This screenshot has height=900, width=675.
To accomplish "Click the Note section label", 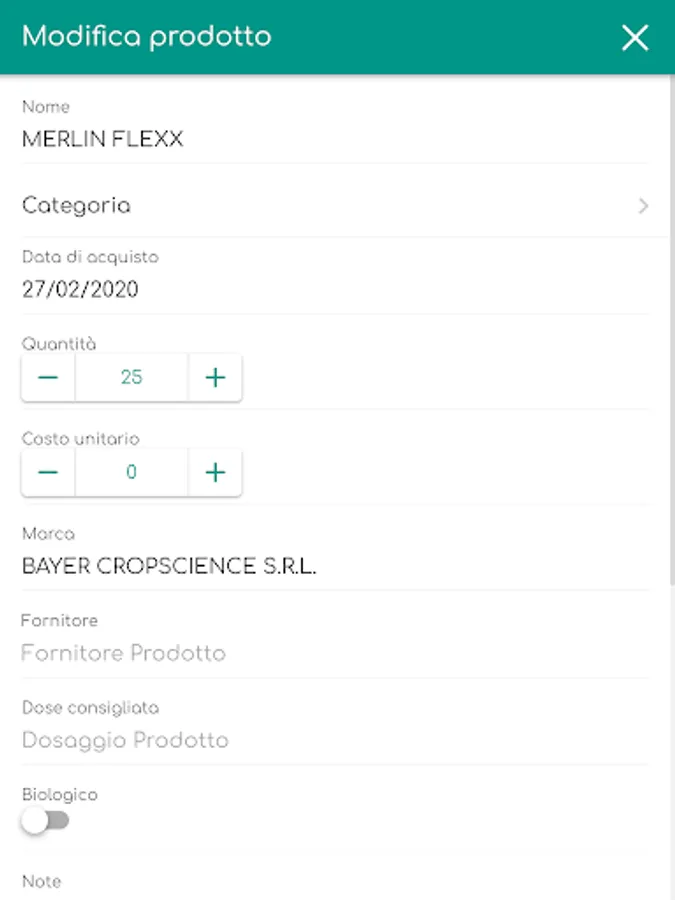I will click(41, 881).
